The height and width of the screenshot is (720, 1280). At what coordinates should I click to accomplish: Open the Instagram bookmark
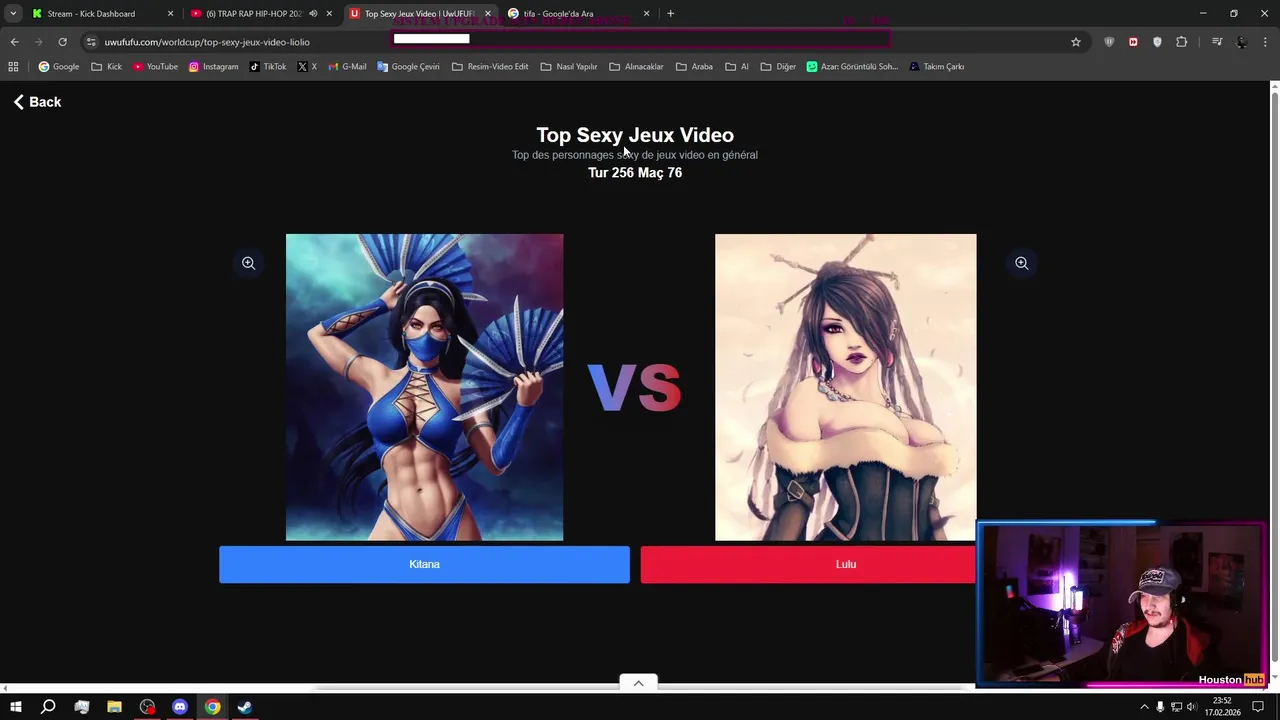coord(214,67)
